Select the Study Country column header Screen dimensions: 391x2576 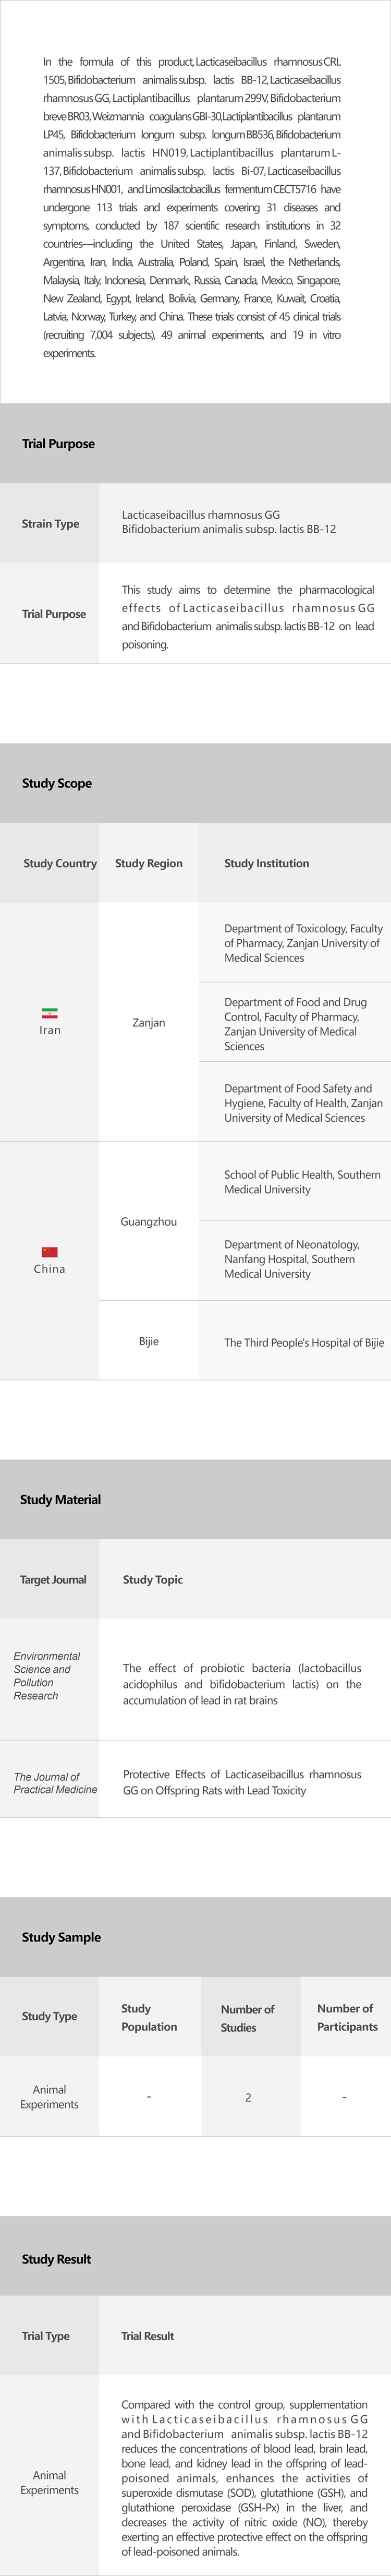(60, 863)
